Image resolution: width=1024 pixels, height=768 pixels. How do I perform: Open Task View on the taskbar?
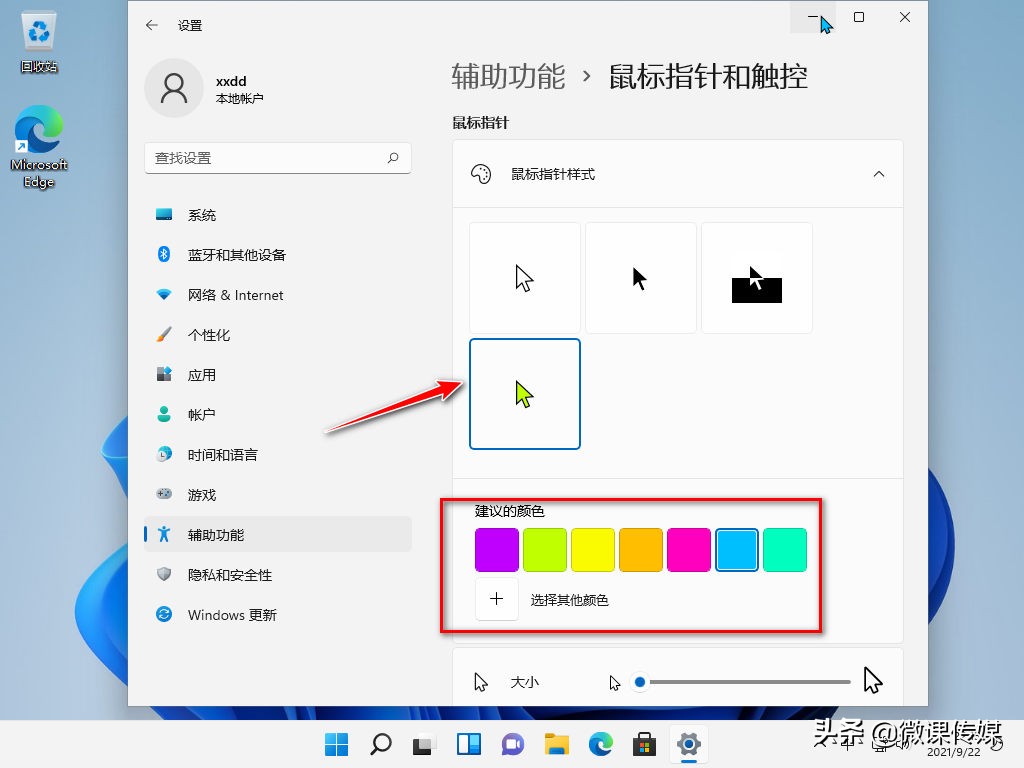tap(424, 744)
